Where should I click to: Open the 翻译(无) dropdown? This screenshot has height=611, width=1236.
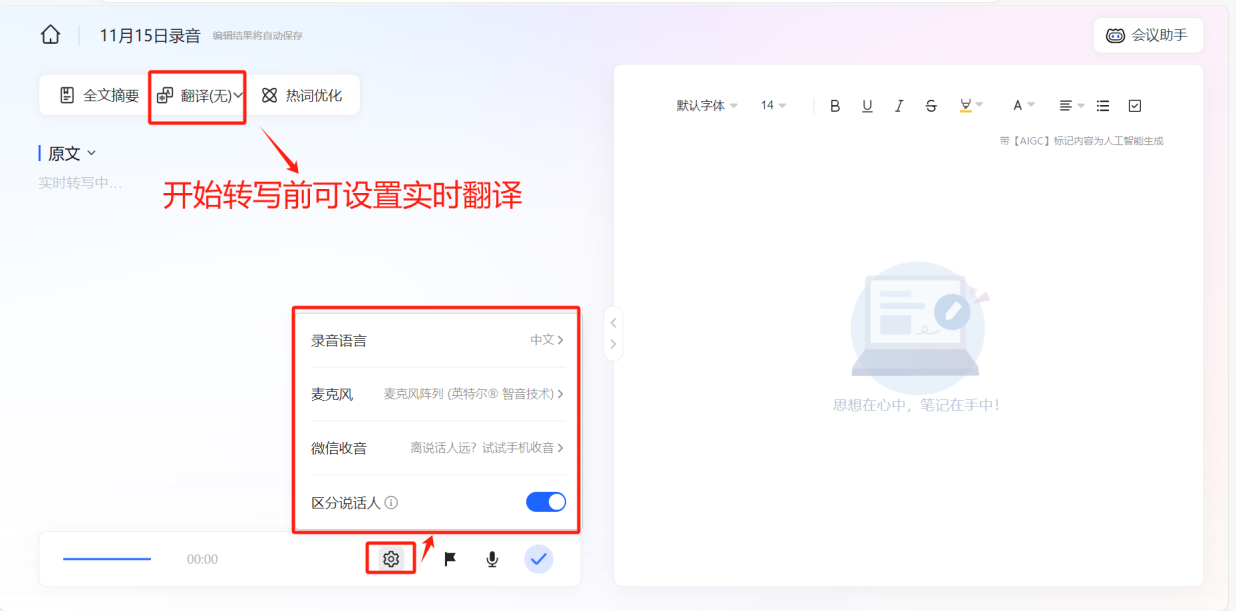[199, 96]
